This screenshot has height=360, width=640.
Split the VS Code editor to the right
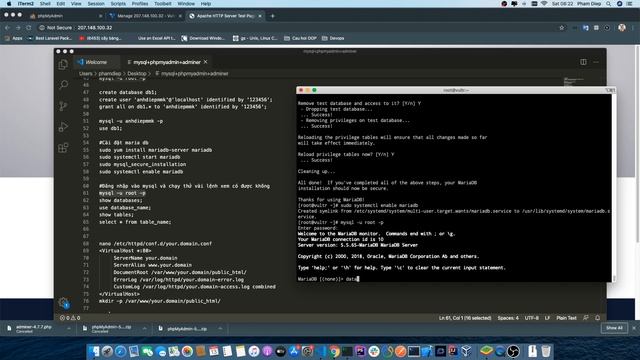click(x=583, y=62)
